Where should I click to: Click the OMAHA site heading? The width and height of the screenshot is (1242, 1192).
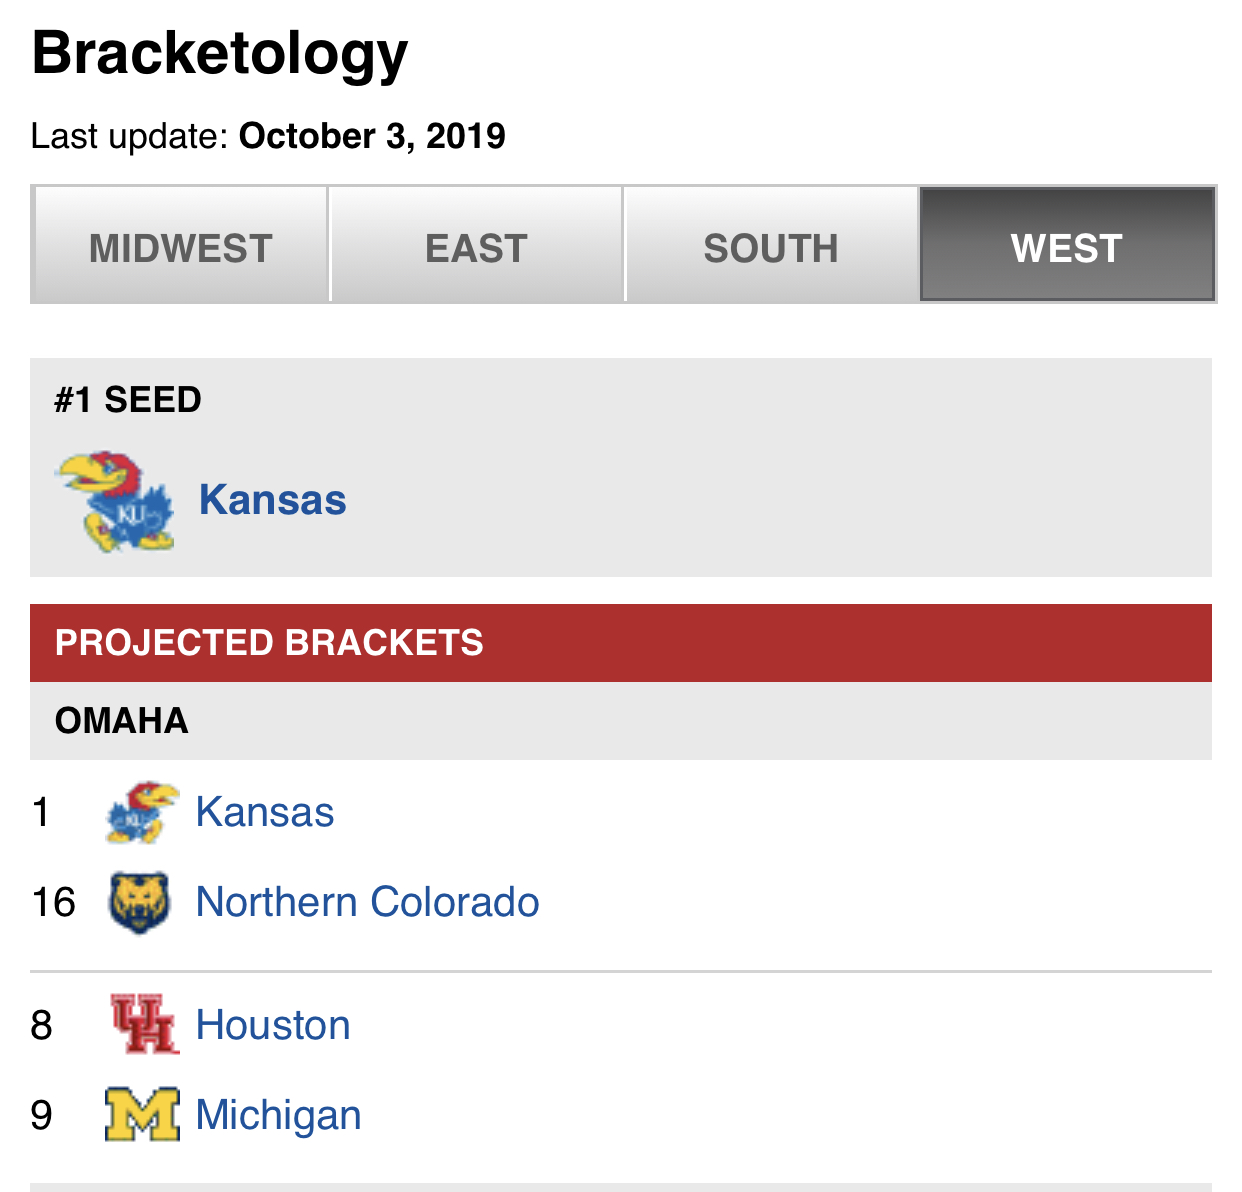coord(122,721)
